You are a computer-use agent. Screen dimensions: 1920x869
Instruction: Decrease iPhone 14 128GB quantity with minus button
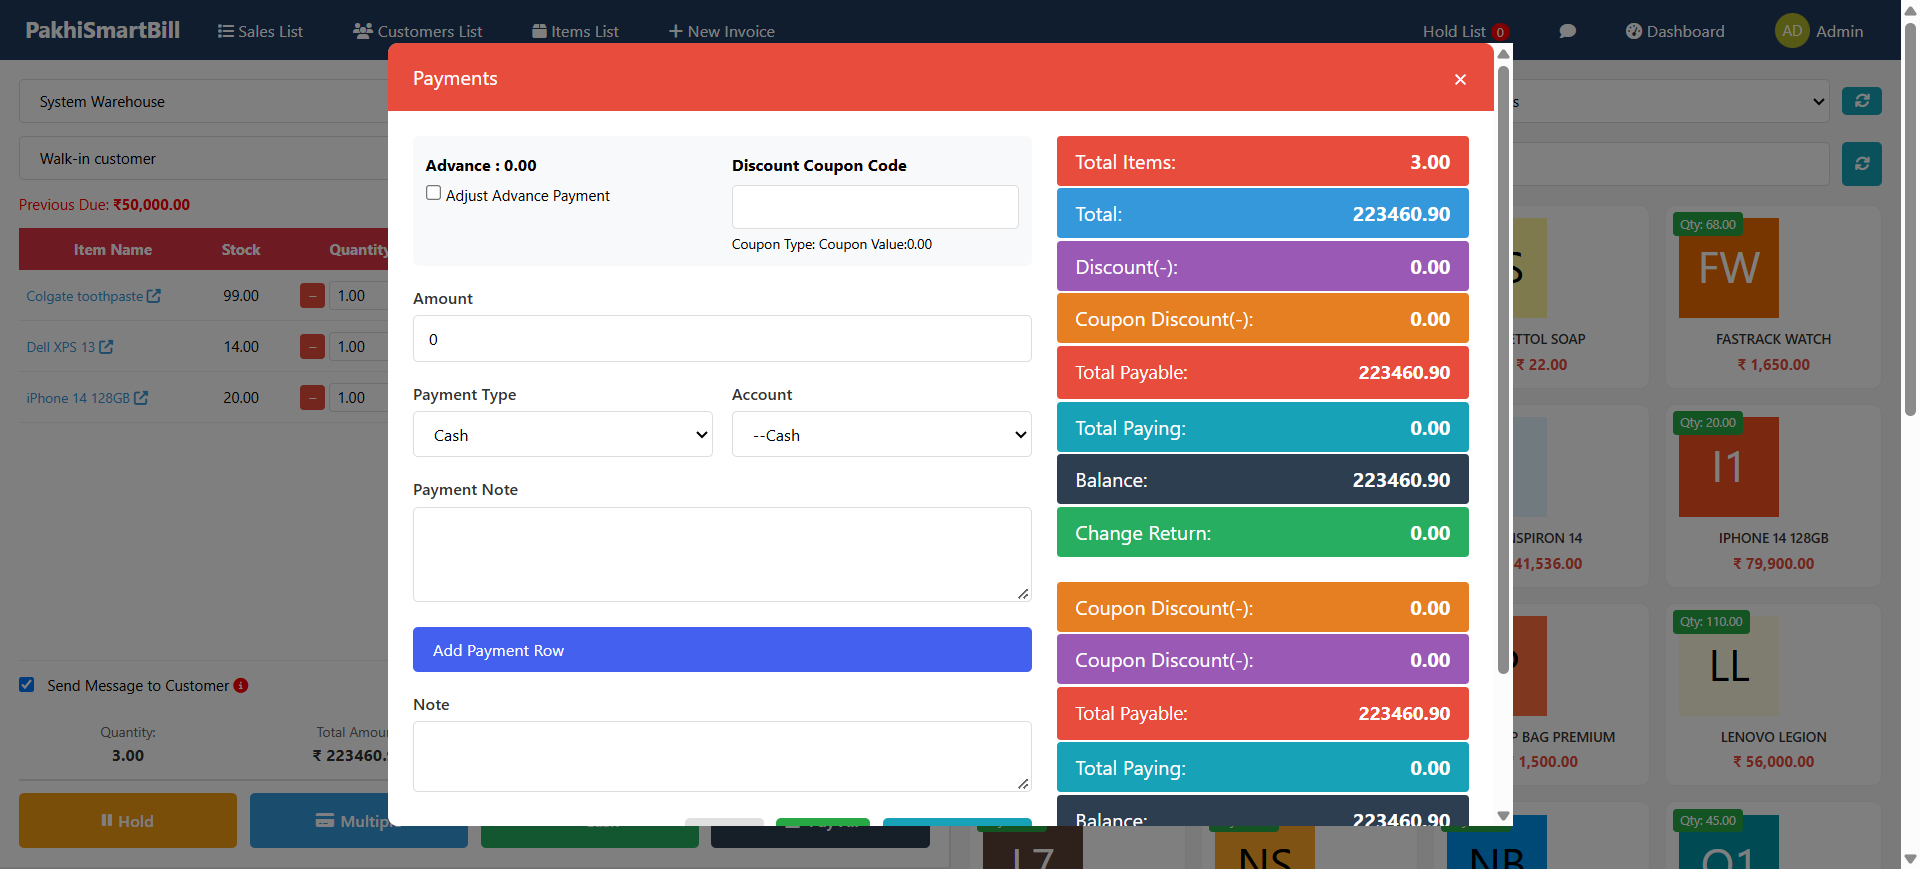(312, 398)
